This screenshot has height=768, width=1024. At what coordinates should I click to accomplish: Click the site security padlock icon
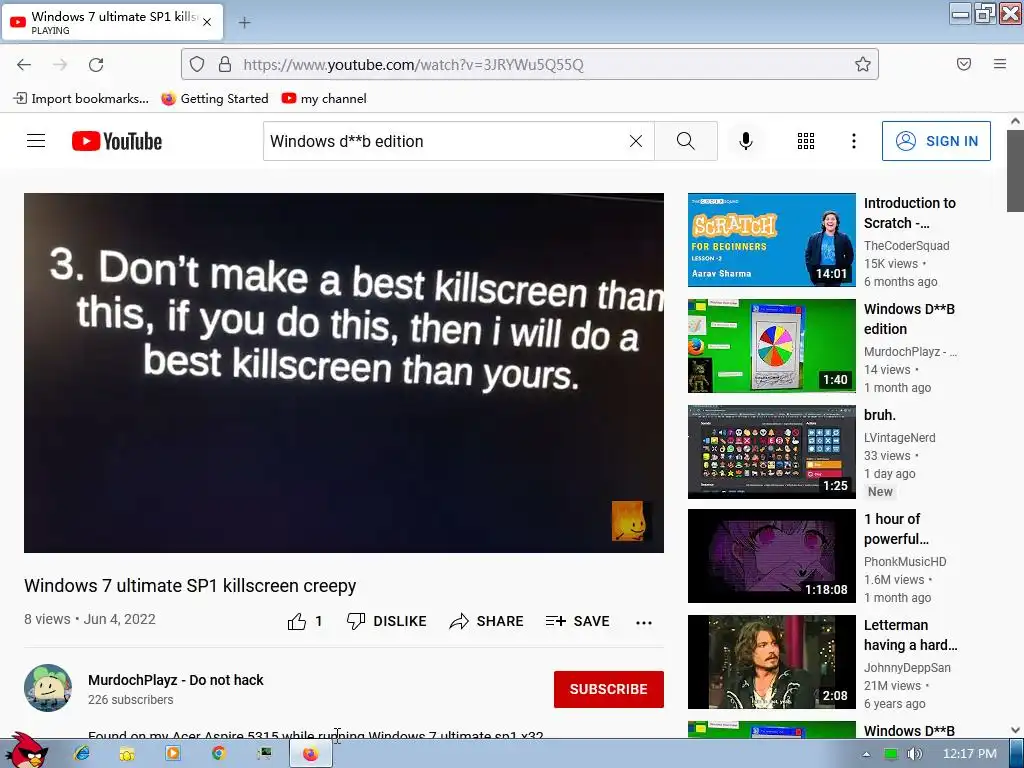pos(225,64)
